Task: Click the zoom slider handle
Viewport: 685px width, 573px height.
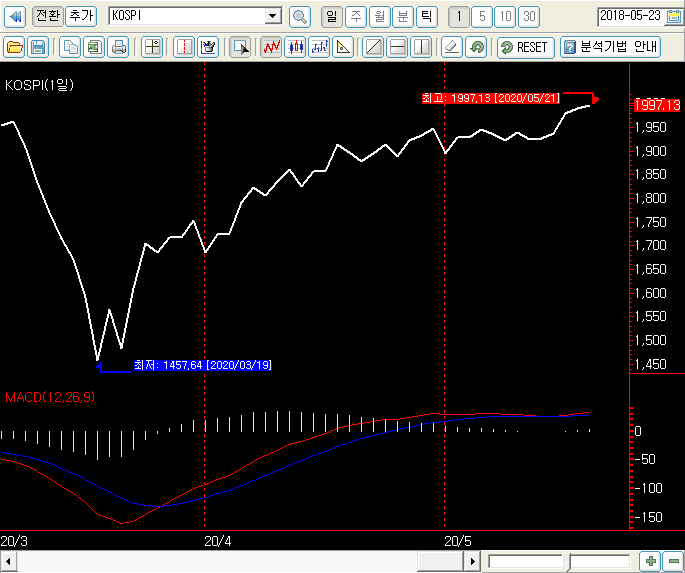Action: click(x=567, y=561)
